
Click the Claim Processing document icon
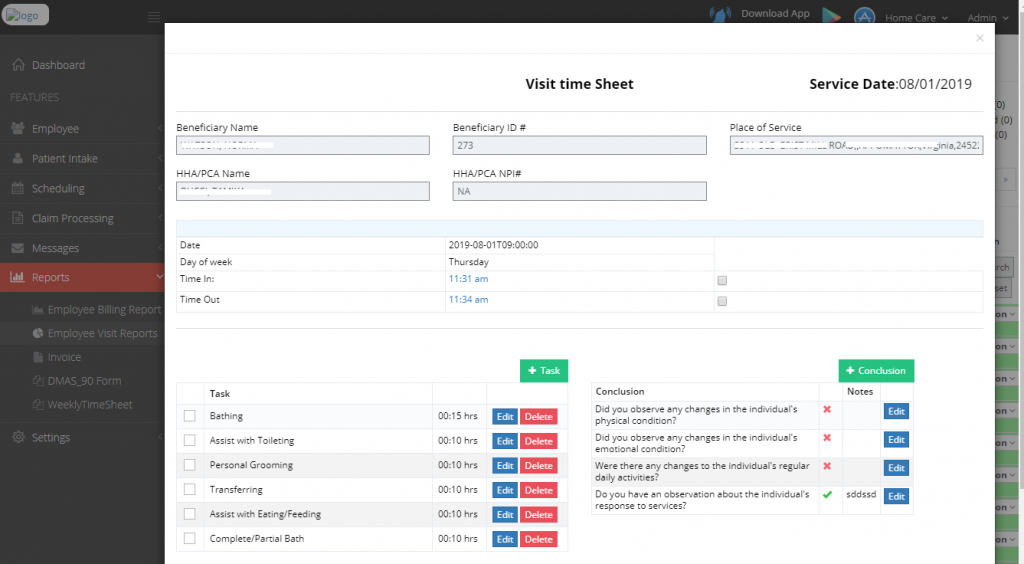[x=18, y=218]
